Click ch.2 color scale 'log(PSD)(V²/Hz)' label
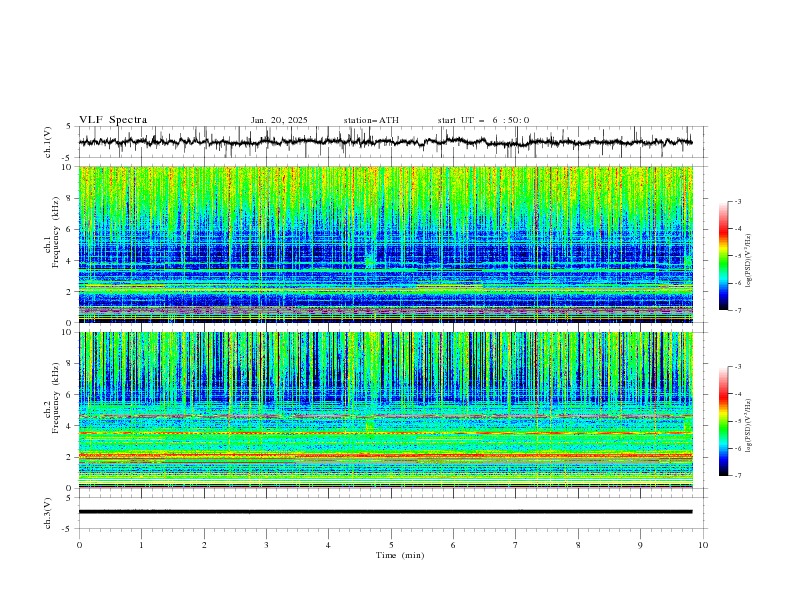792x612 pixels. [749, 425]
